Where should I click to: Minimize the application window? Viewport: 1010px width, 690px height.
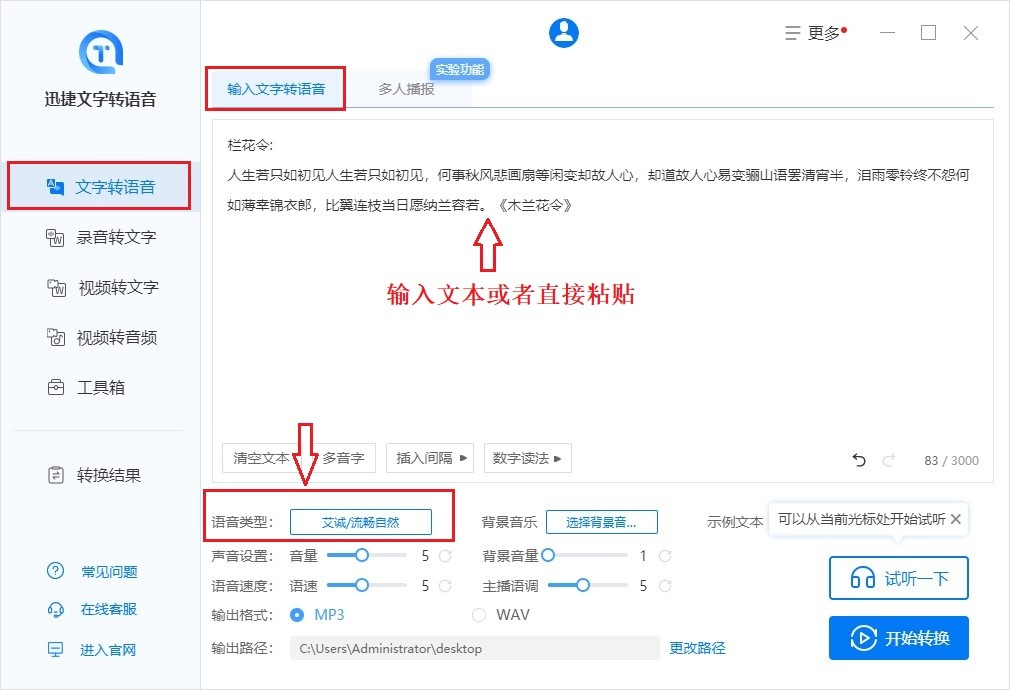click(888, 33)
